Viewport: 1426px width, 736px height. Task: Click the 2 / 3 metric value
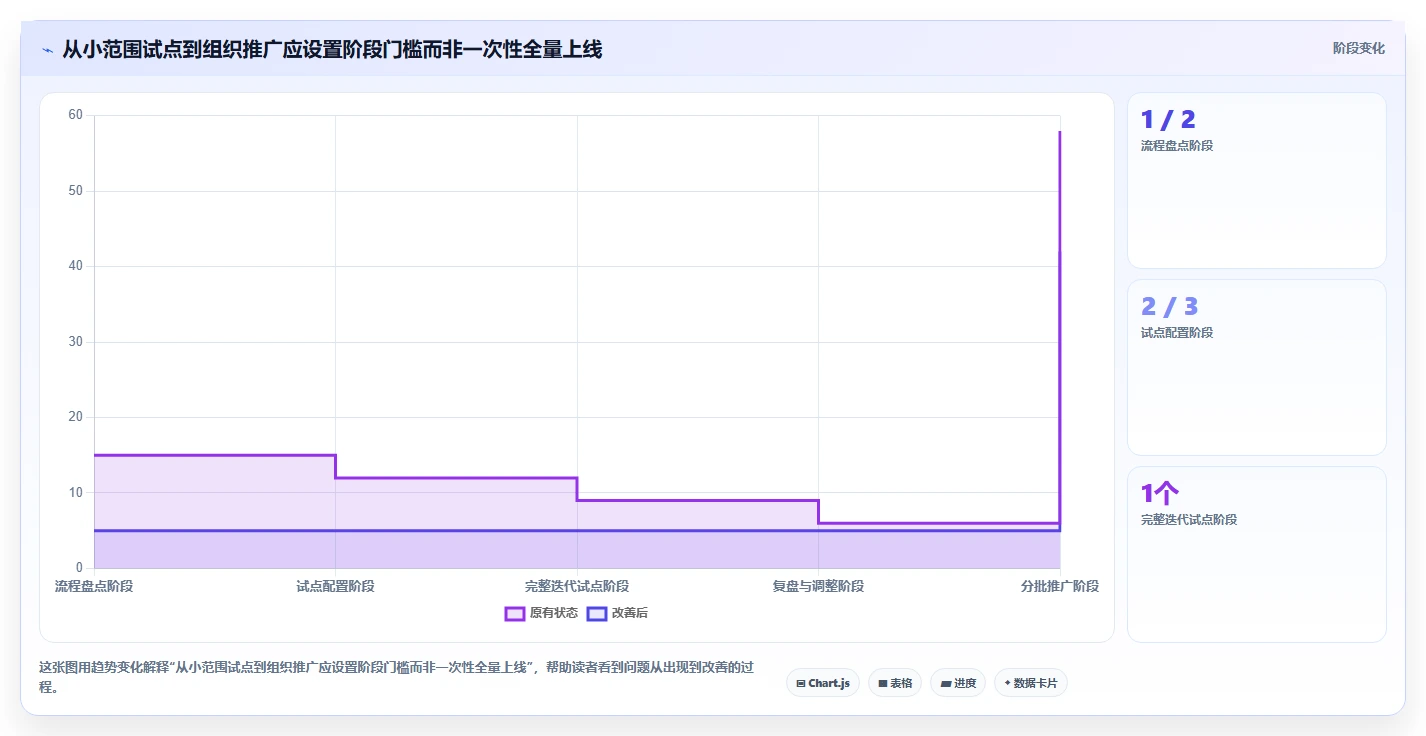1169,307
